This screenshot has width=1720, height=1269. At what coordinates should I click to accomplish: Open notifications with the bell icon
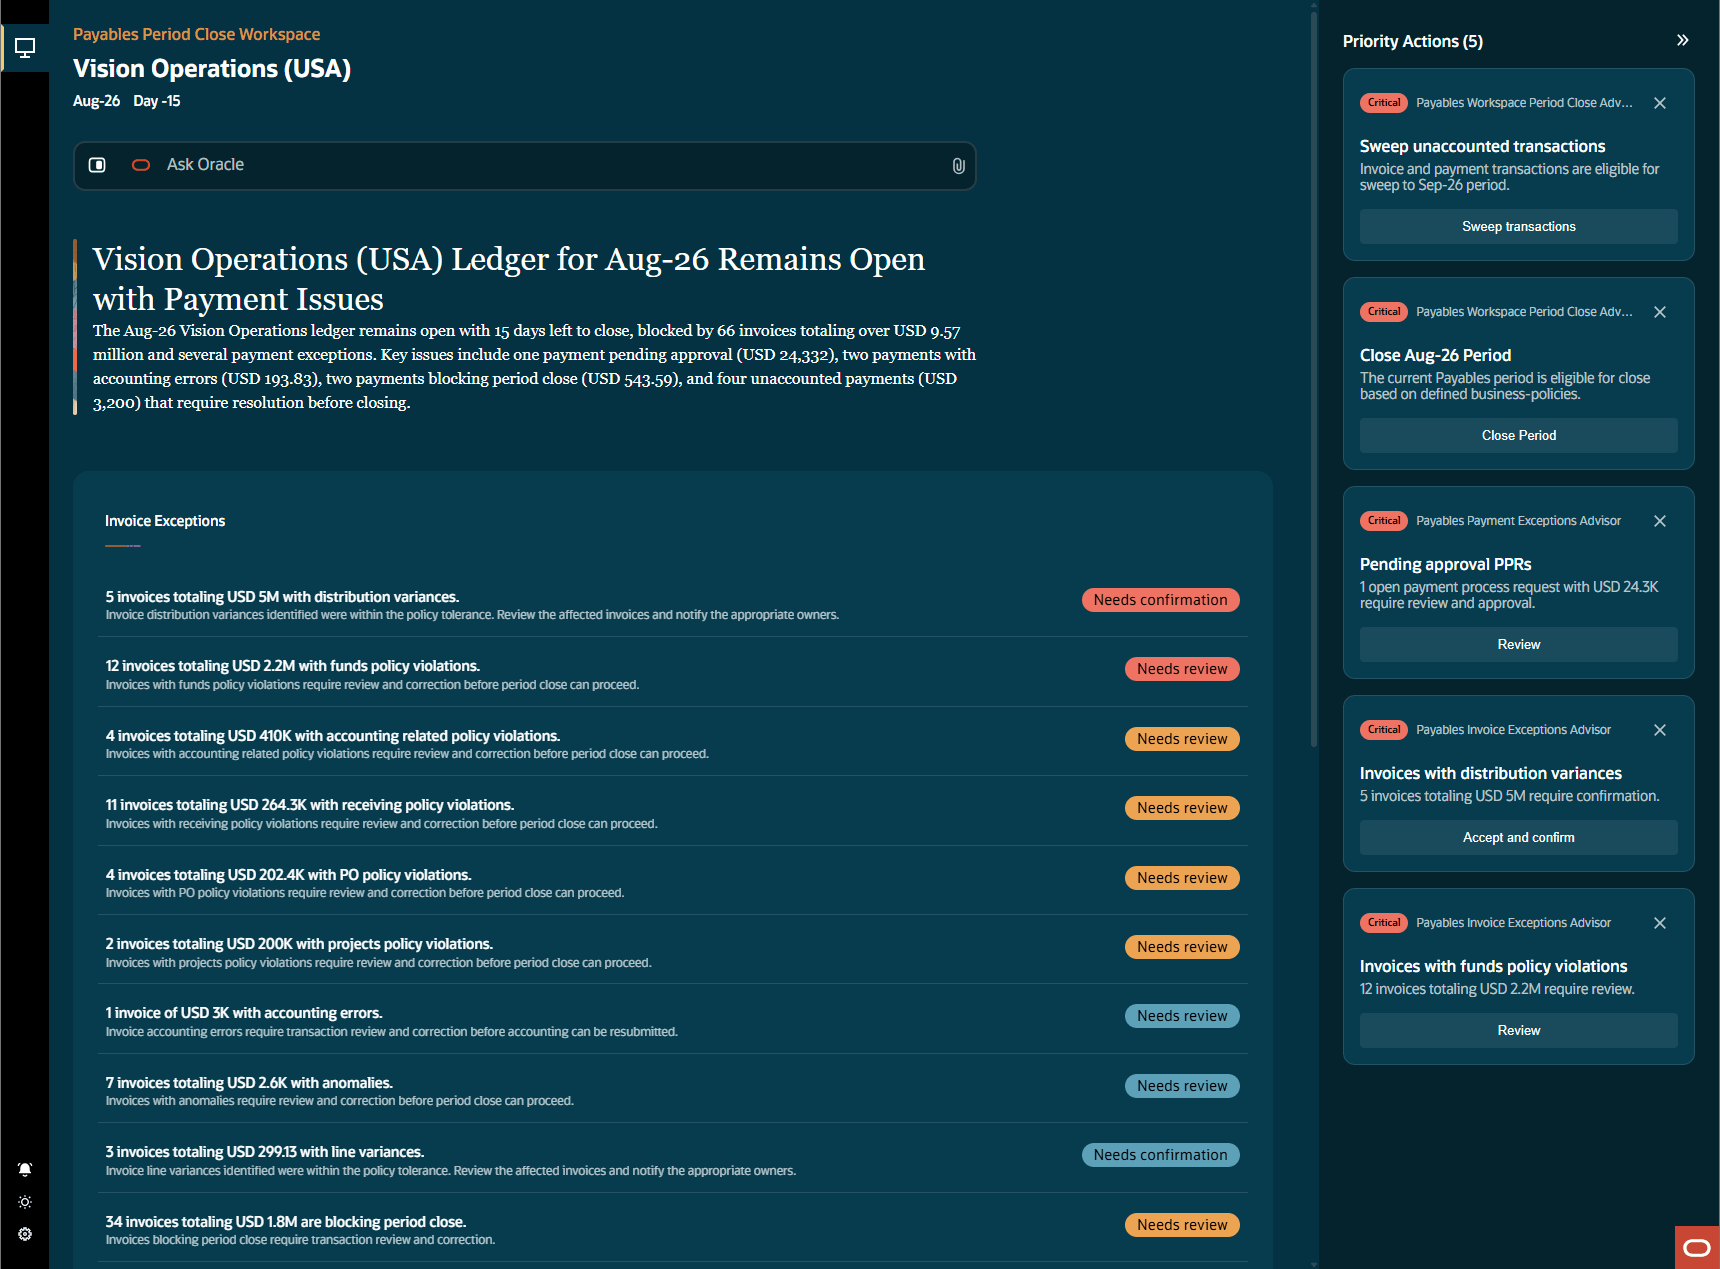pyautogui.click(x=25, y=1169)
